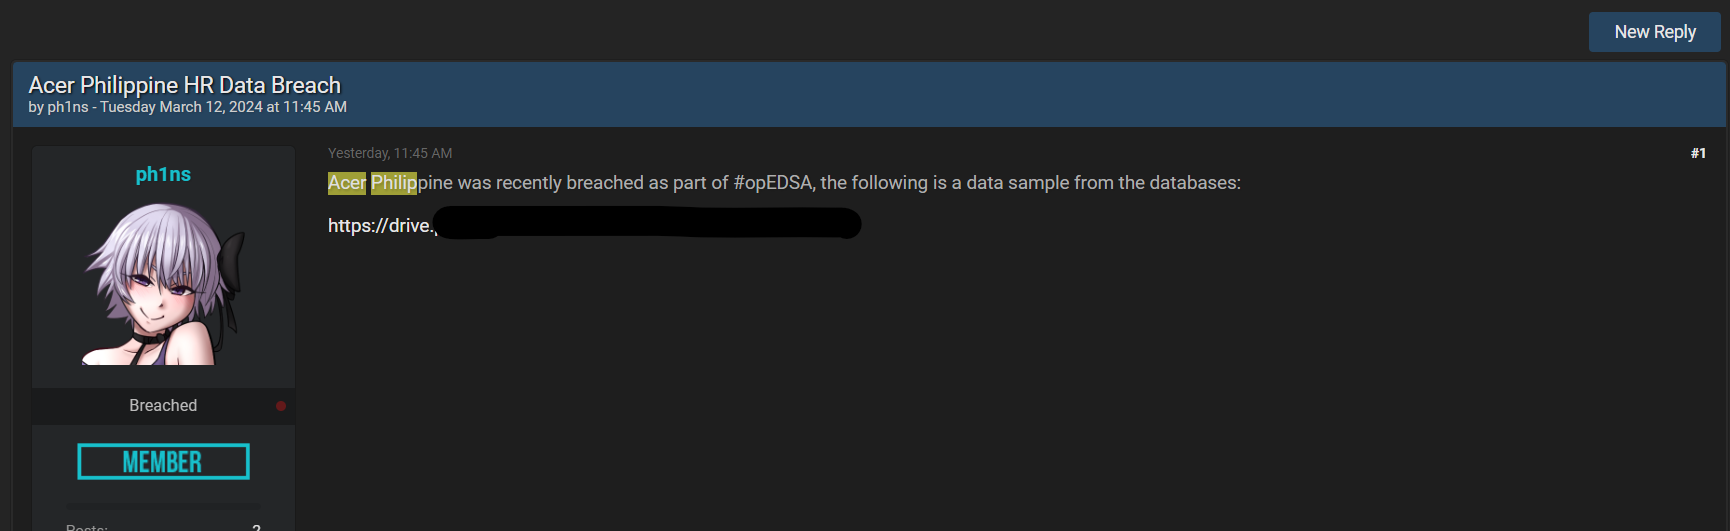Click the red offline status dot
The image size is (1730, 531).
[x=281, y=406]
